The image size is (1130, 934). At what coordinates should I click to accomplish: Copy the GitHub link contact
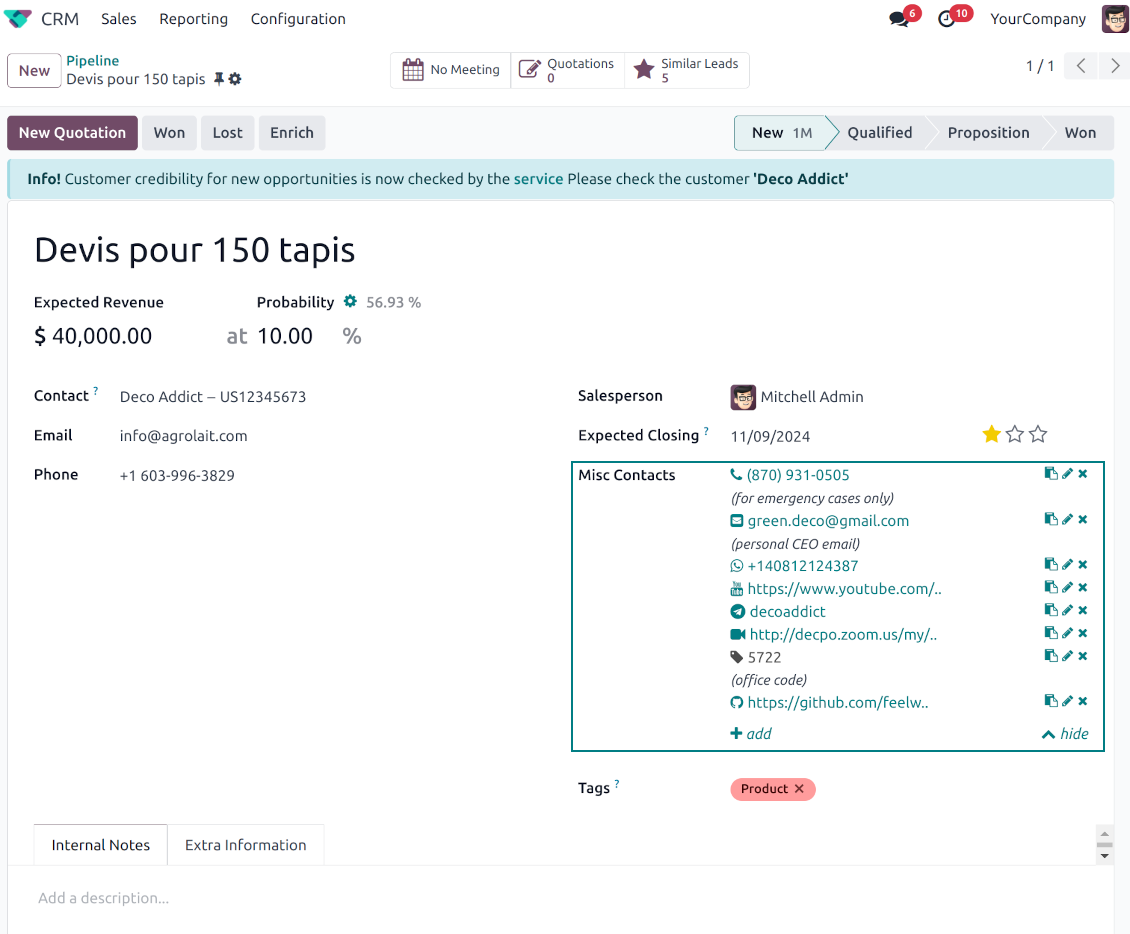pyautogui.click(x=1051, y=700)
